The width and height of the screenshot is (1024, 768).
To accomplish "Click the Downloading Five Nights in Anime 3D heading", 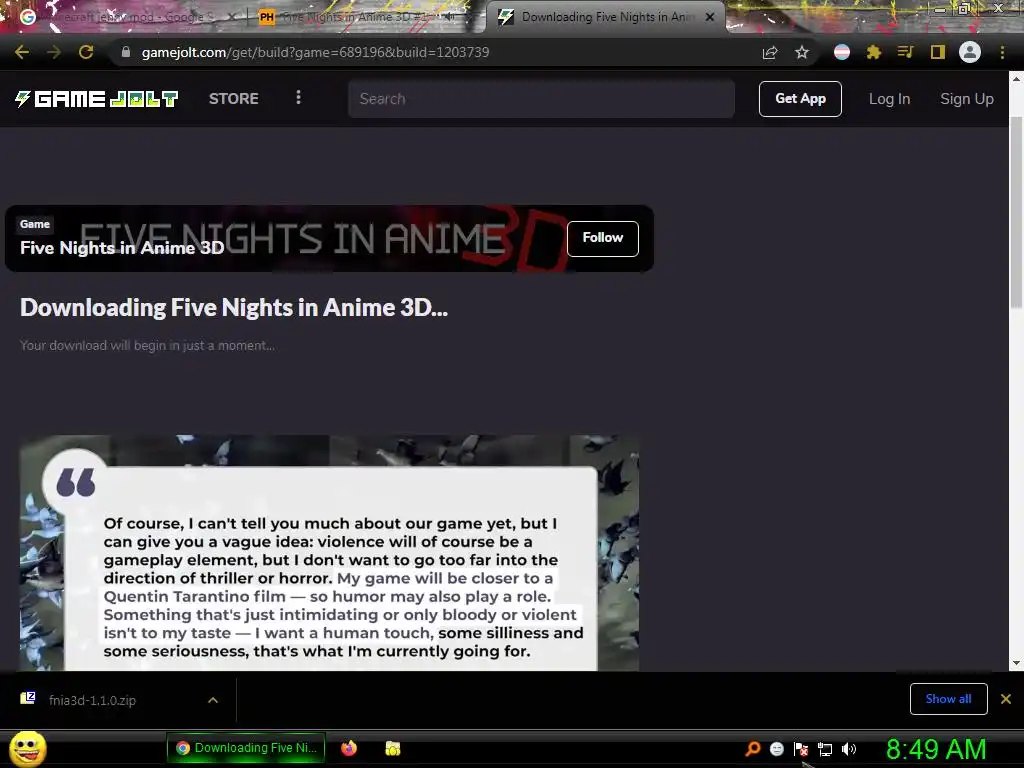I will pyautogui.click(x=234, y=308).
